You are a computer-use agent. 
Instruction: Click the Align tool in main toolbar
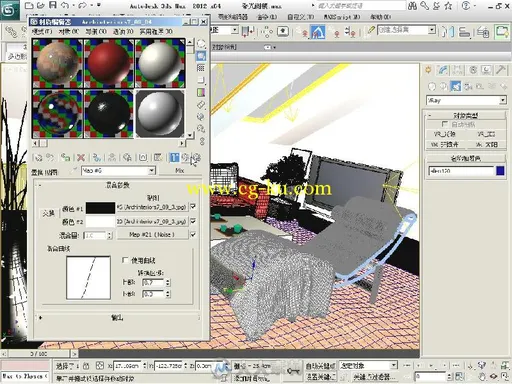(464, 32)
